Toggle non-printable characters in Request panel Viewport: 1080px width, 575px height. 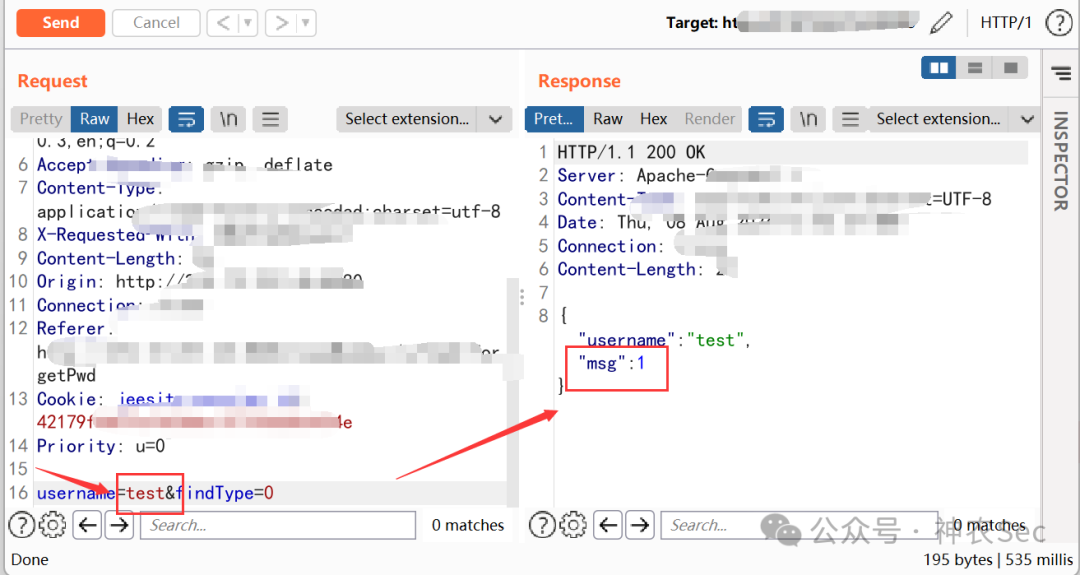228,119
